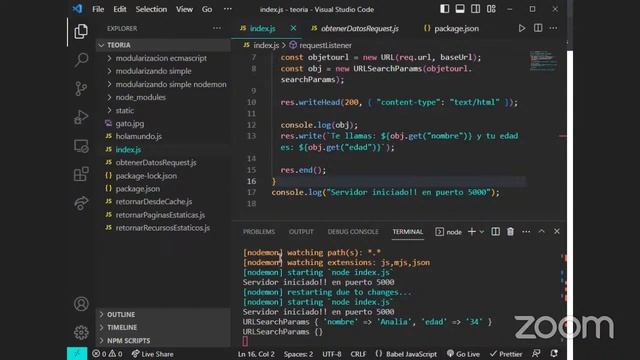
Task: Click the feedback icon in status bar
Action: click(x=536, y=354)
